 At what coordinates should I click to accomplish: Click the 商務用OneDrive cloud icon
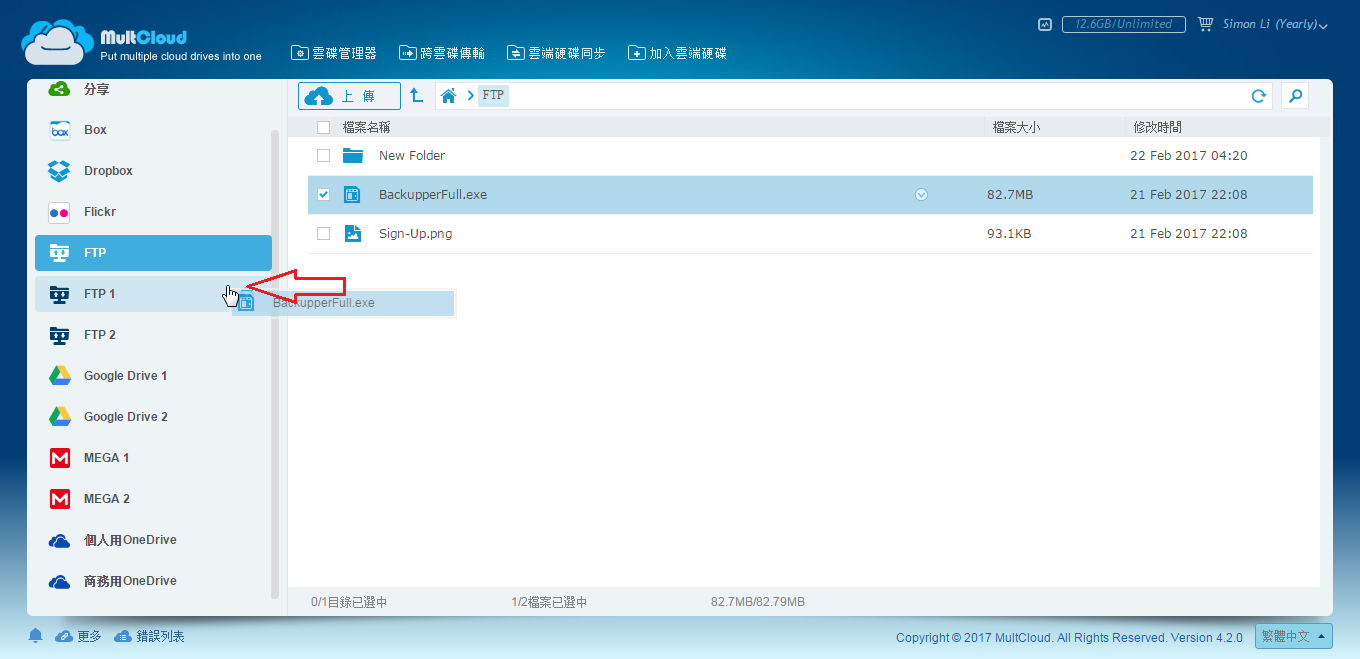(x=60, y=581)
